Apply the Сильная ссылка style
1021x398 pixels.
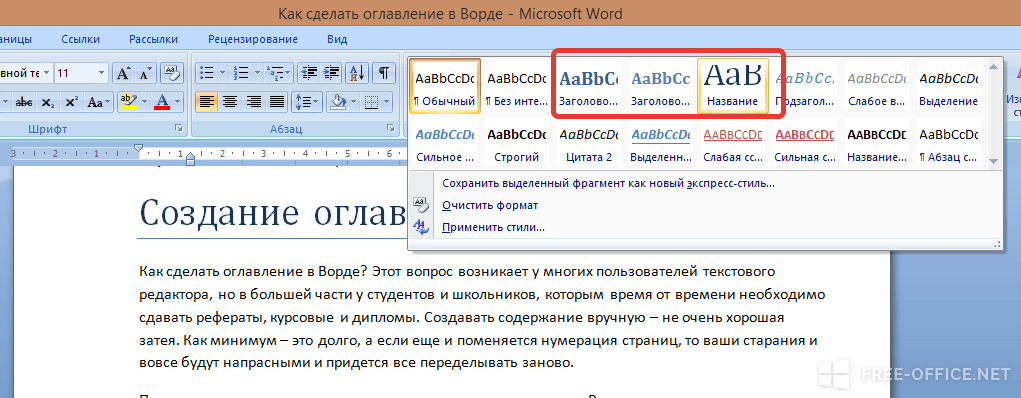click(805, 142)
